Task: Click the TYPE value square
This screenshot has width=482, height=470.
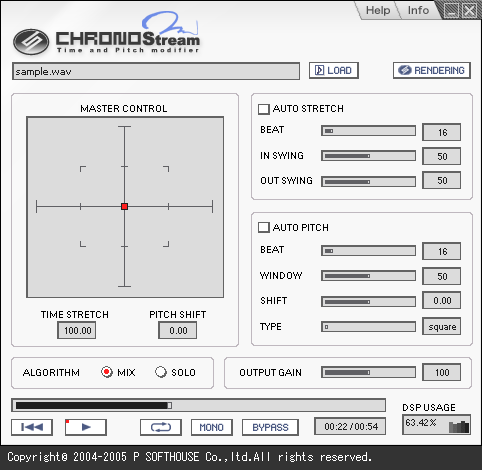Action: (442, 326)
